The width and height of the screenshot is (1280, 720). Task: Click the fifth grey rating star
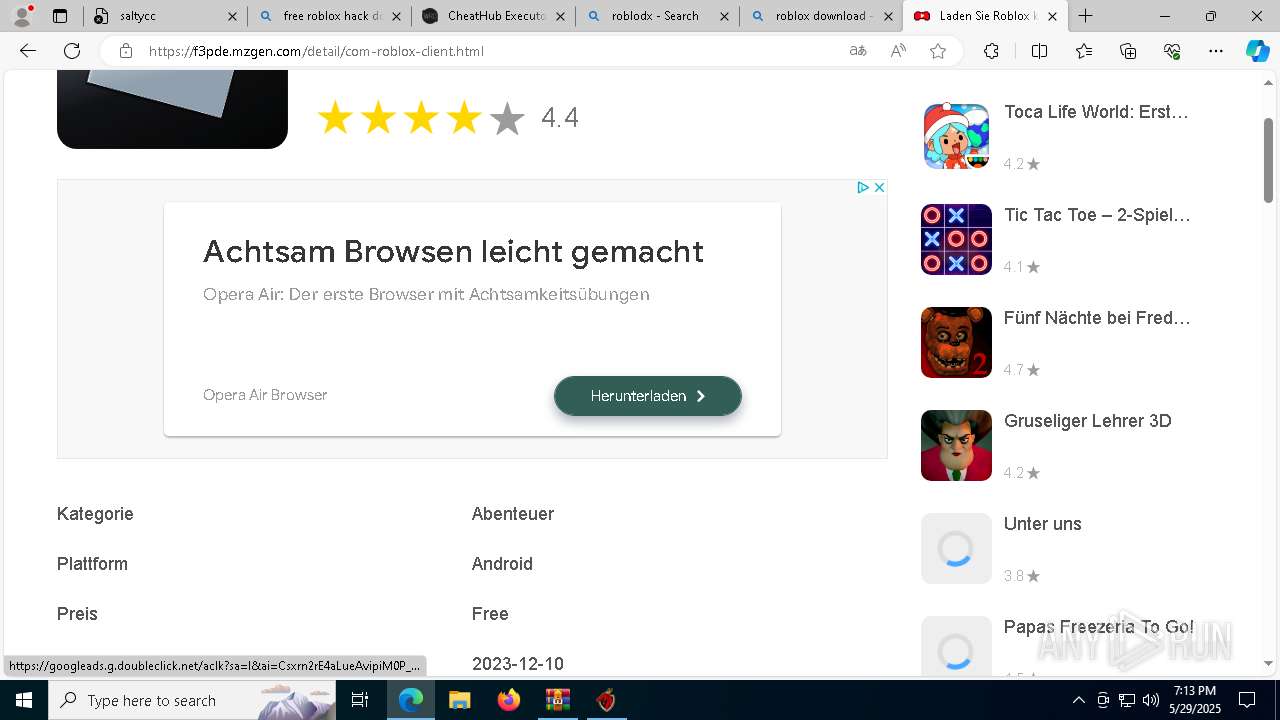point(507,118)
